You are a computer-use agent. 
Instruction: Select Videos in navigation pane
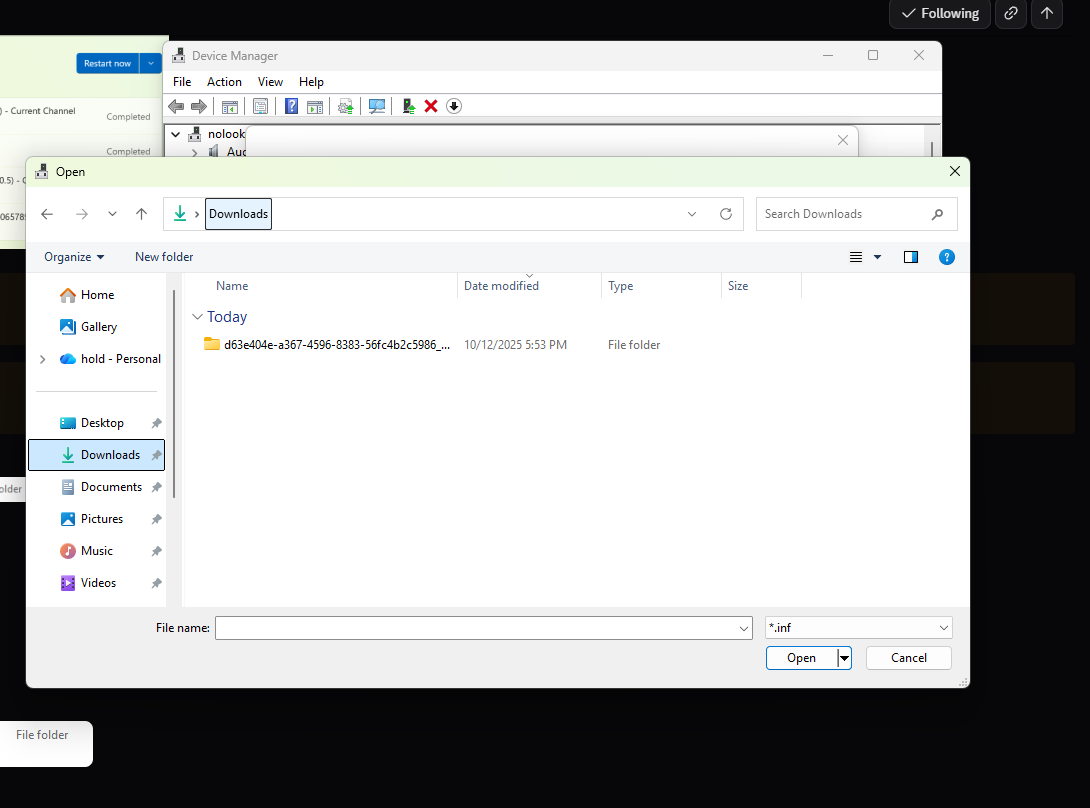(x=98, y=583)
